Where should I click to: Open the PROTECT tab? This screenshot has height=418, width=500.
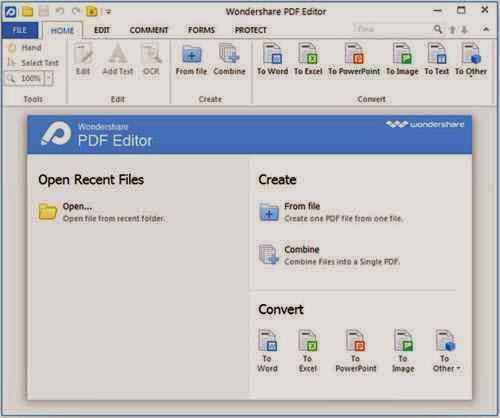pos(251,30)
